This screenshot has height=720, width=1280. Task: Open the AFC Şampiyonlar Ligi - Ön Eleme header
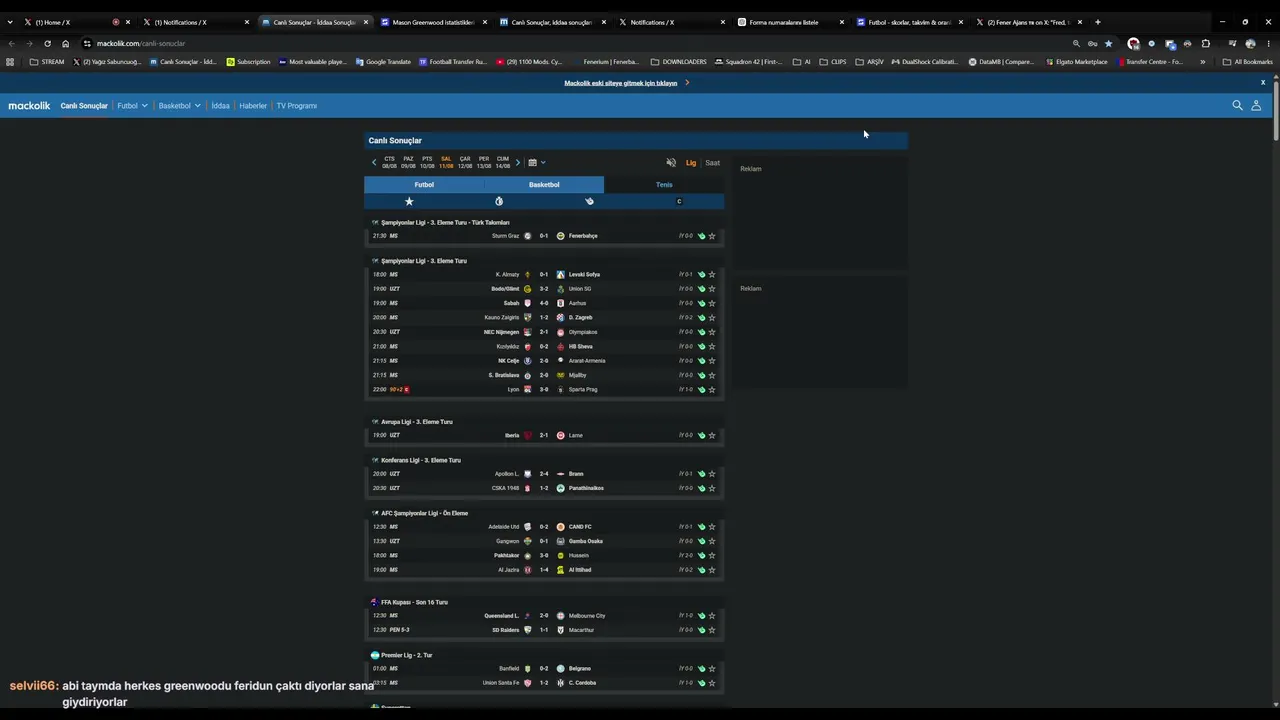[x=424, y=513]
